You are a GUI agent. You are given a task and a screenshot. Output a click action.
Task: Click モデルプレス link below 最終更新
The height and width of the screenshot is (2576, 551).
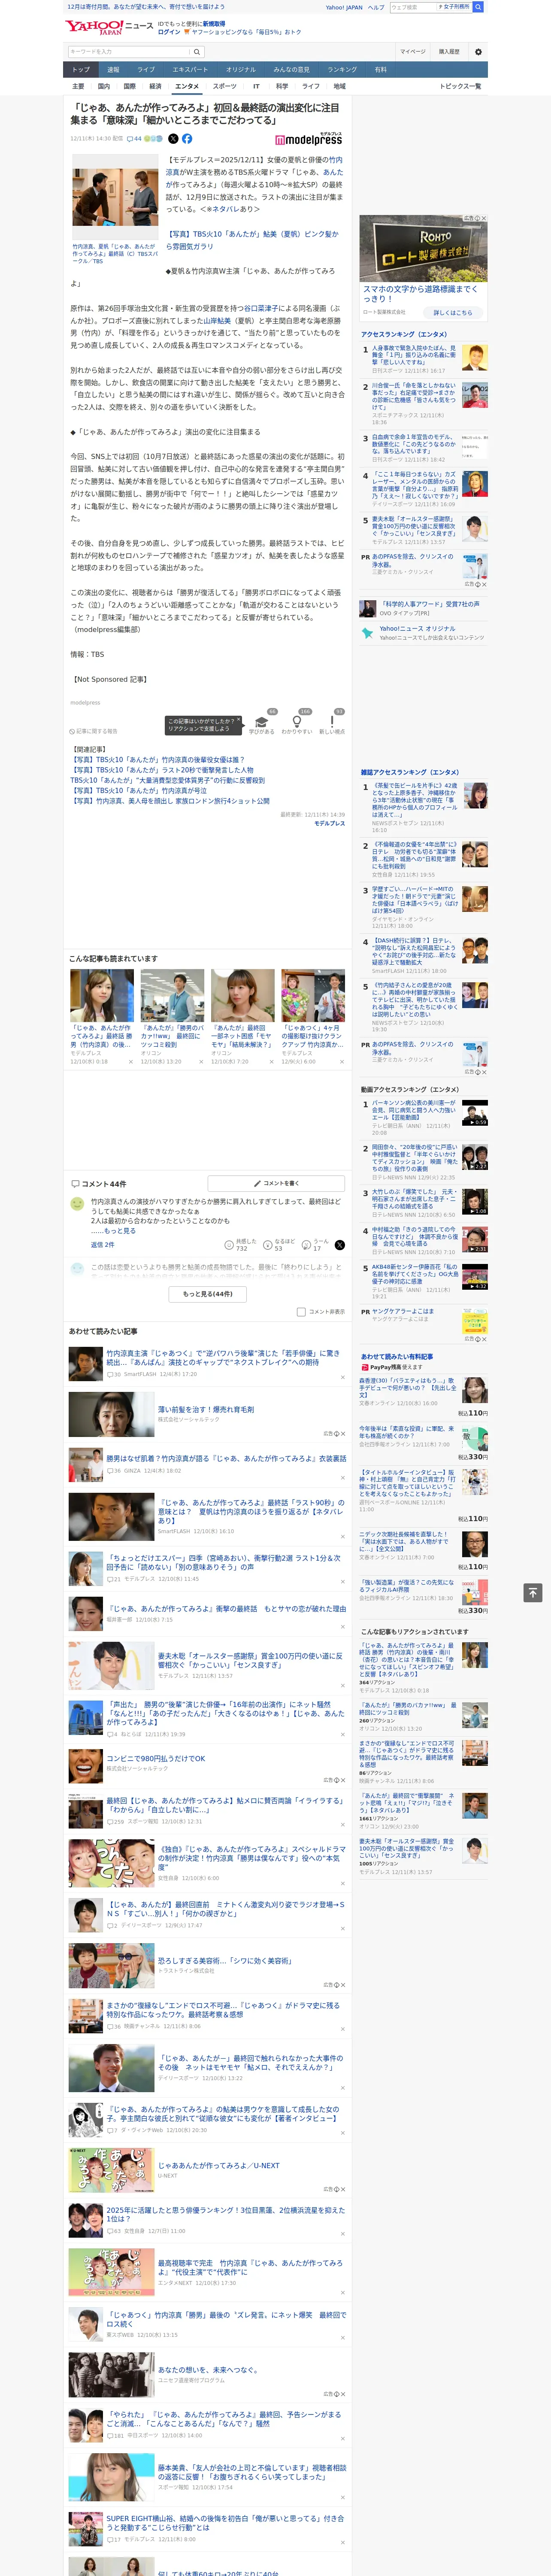point(329,823)
